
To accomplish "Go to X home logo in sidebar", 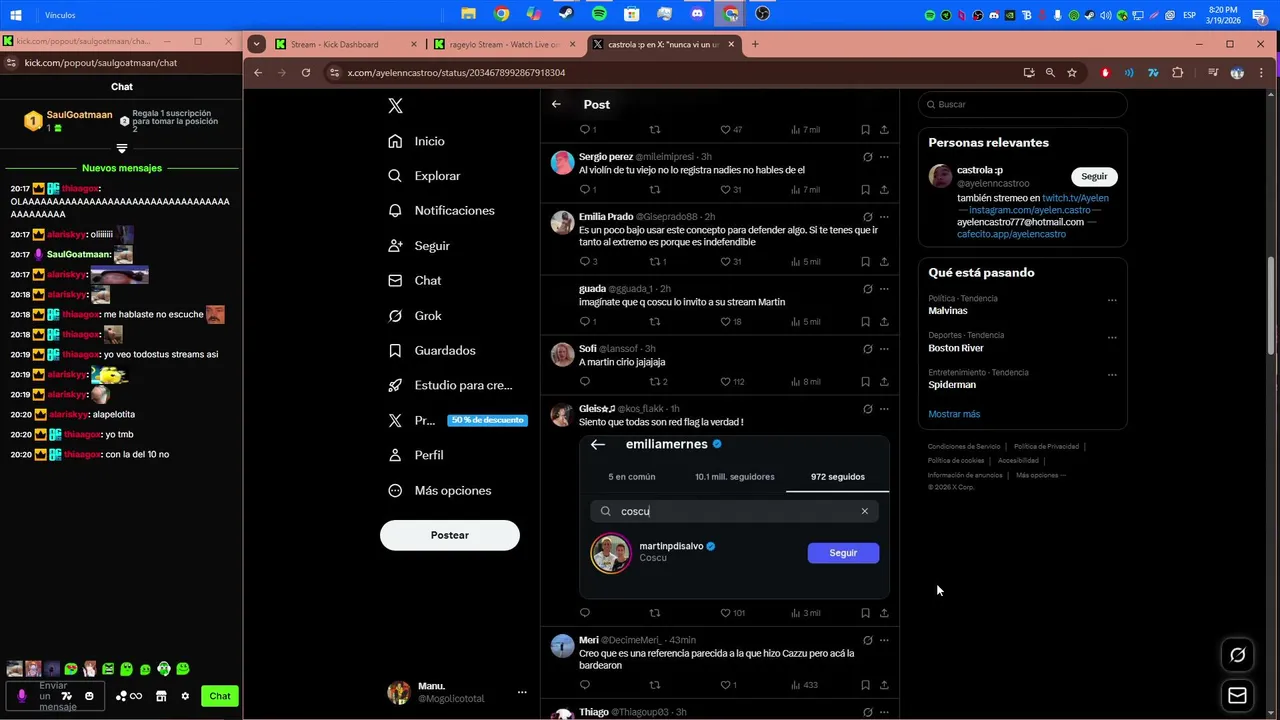I will click(395, 106).
